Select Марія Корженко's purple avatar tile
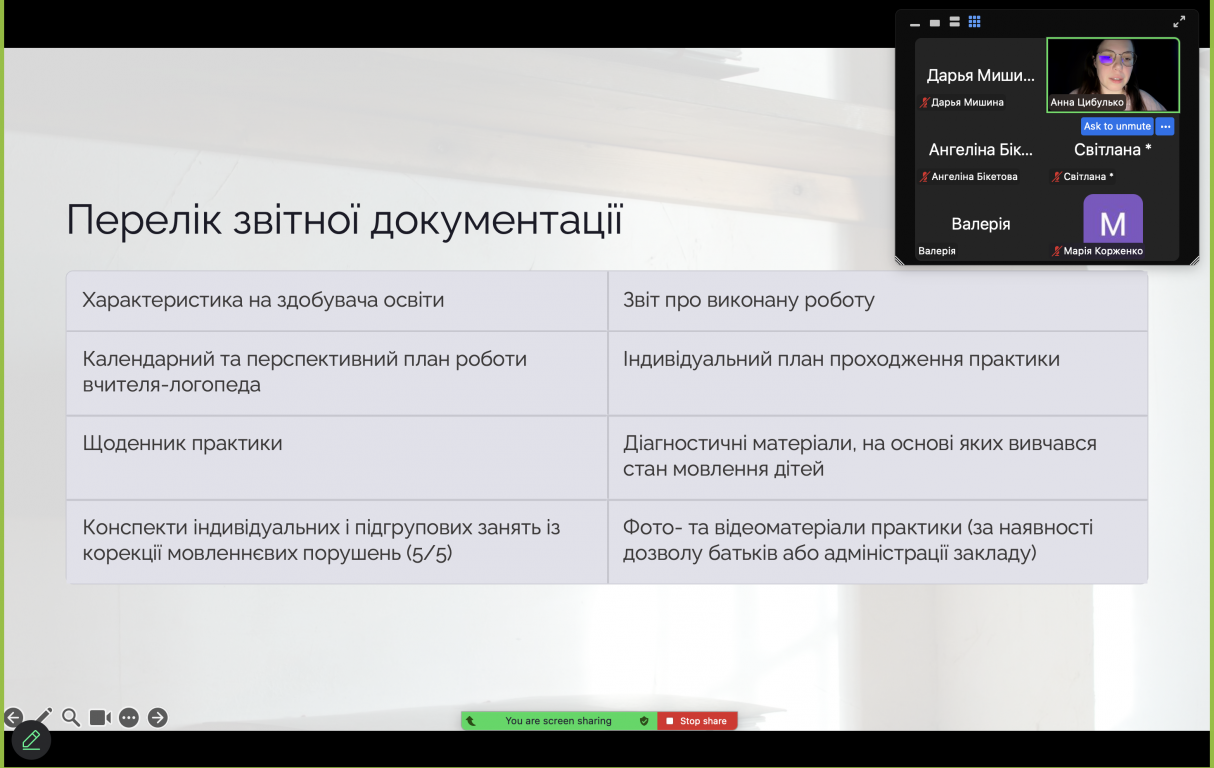The image size is (1214, 768). point(1113,222)
